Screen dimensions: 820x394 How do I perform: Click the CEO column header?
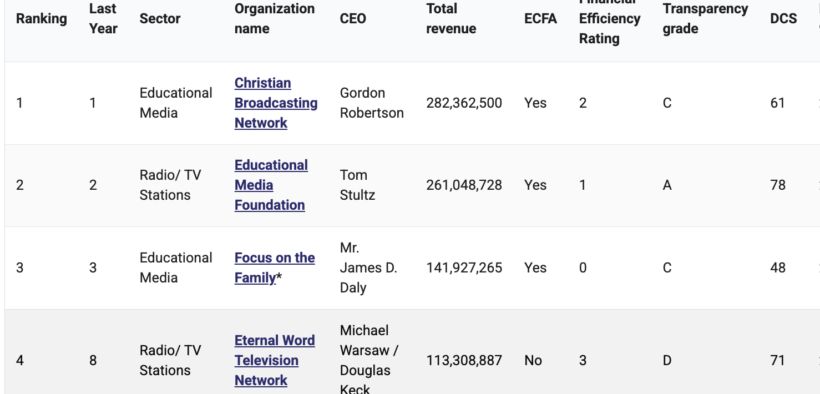[353, 18]
